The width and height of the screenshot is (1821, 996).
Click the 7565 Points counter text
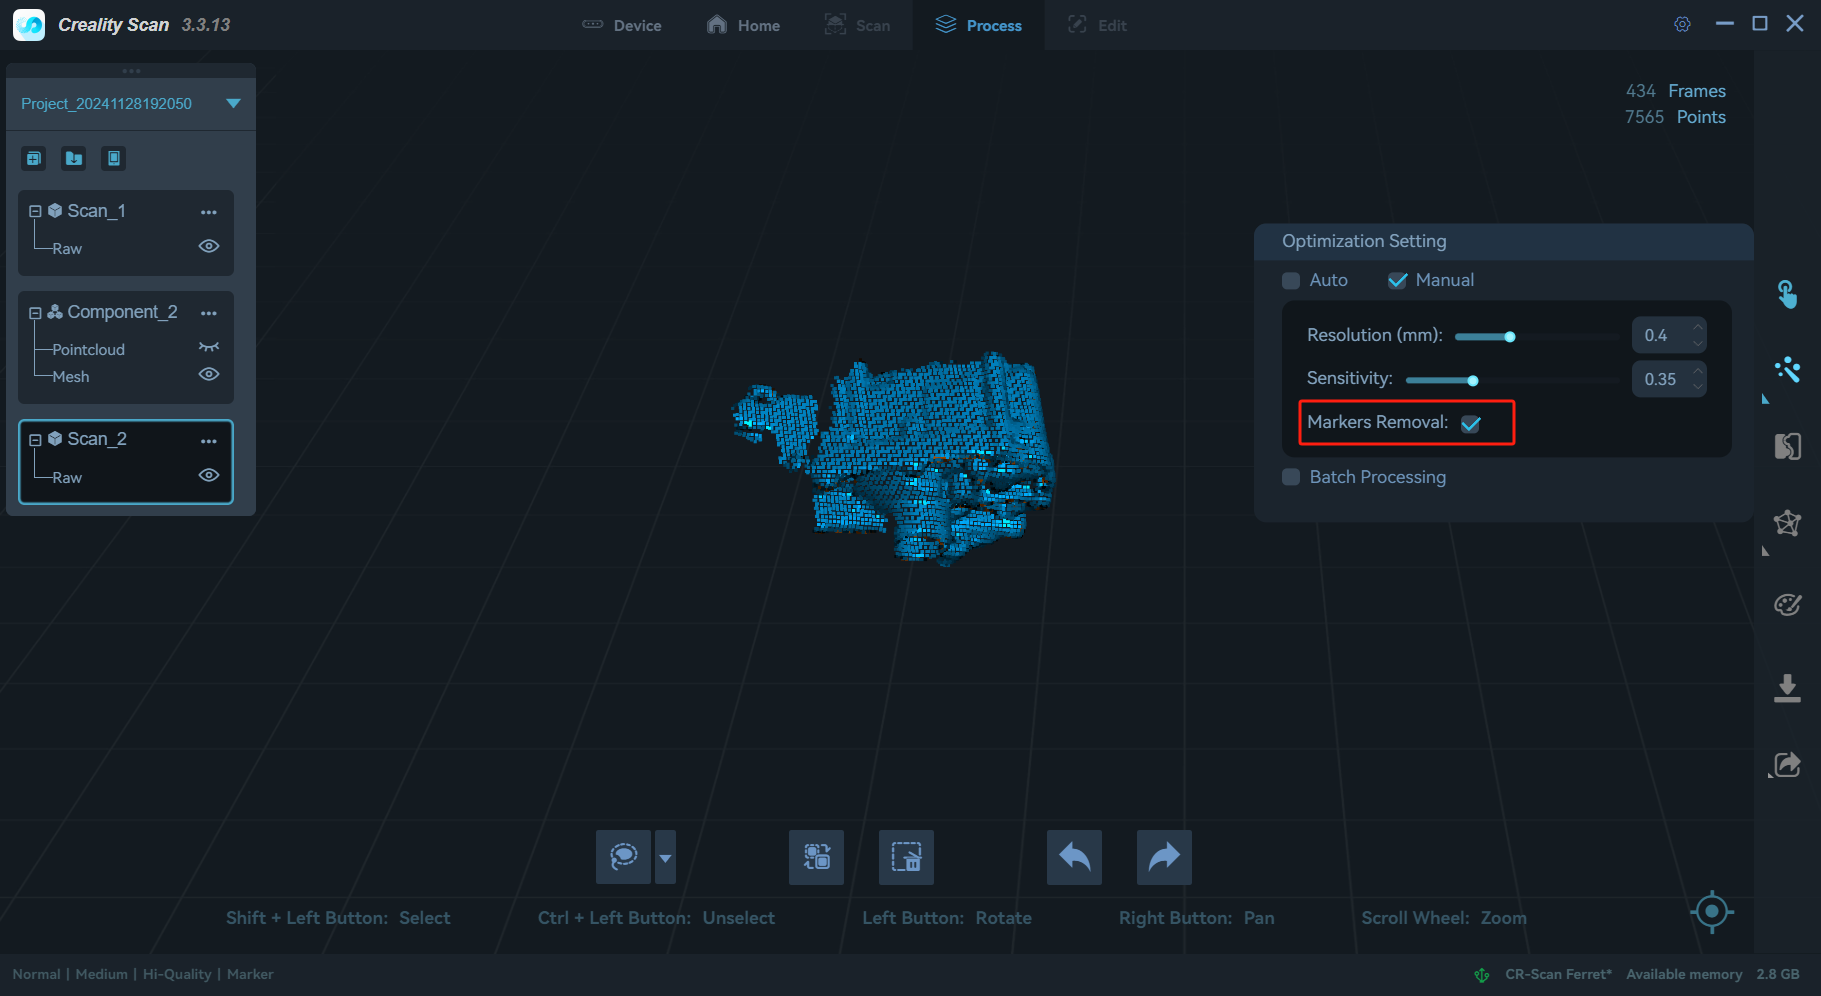1675,117
